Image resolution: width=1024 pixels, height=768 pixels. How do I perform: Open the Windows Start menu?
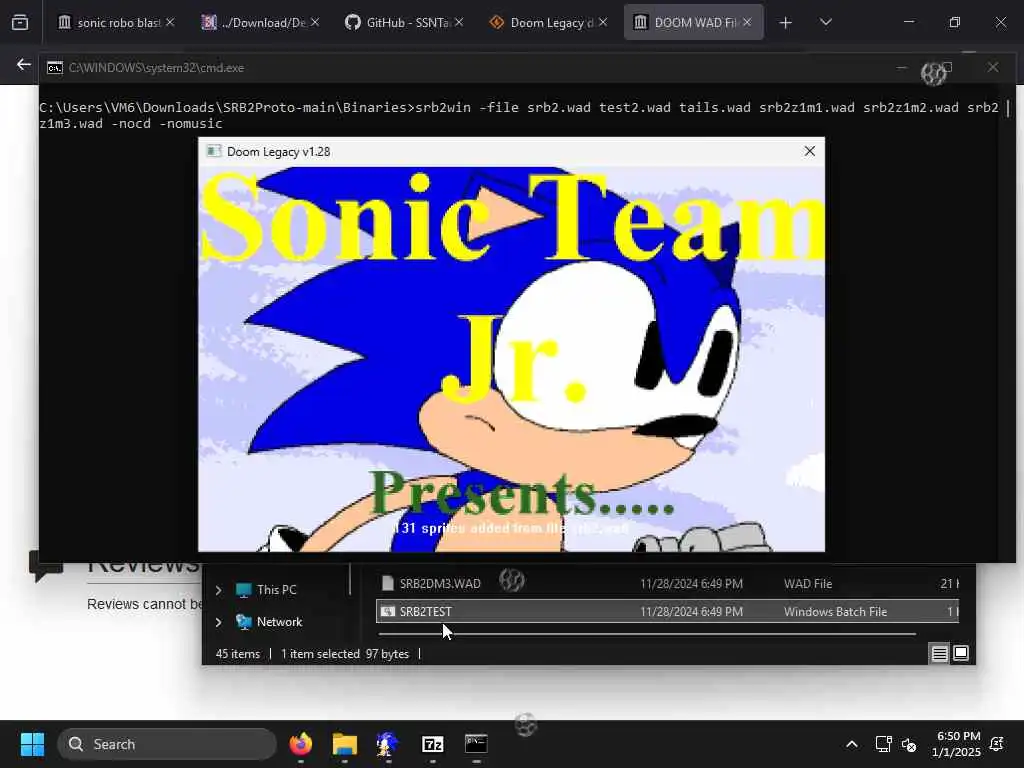coord(32,744)
